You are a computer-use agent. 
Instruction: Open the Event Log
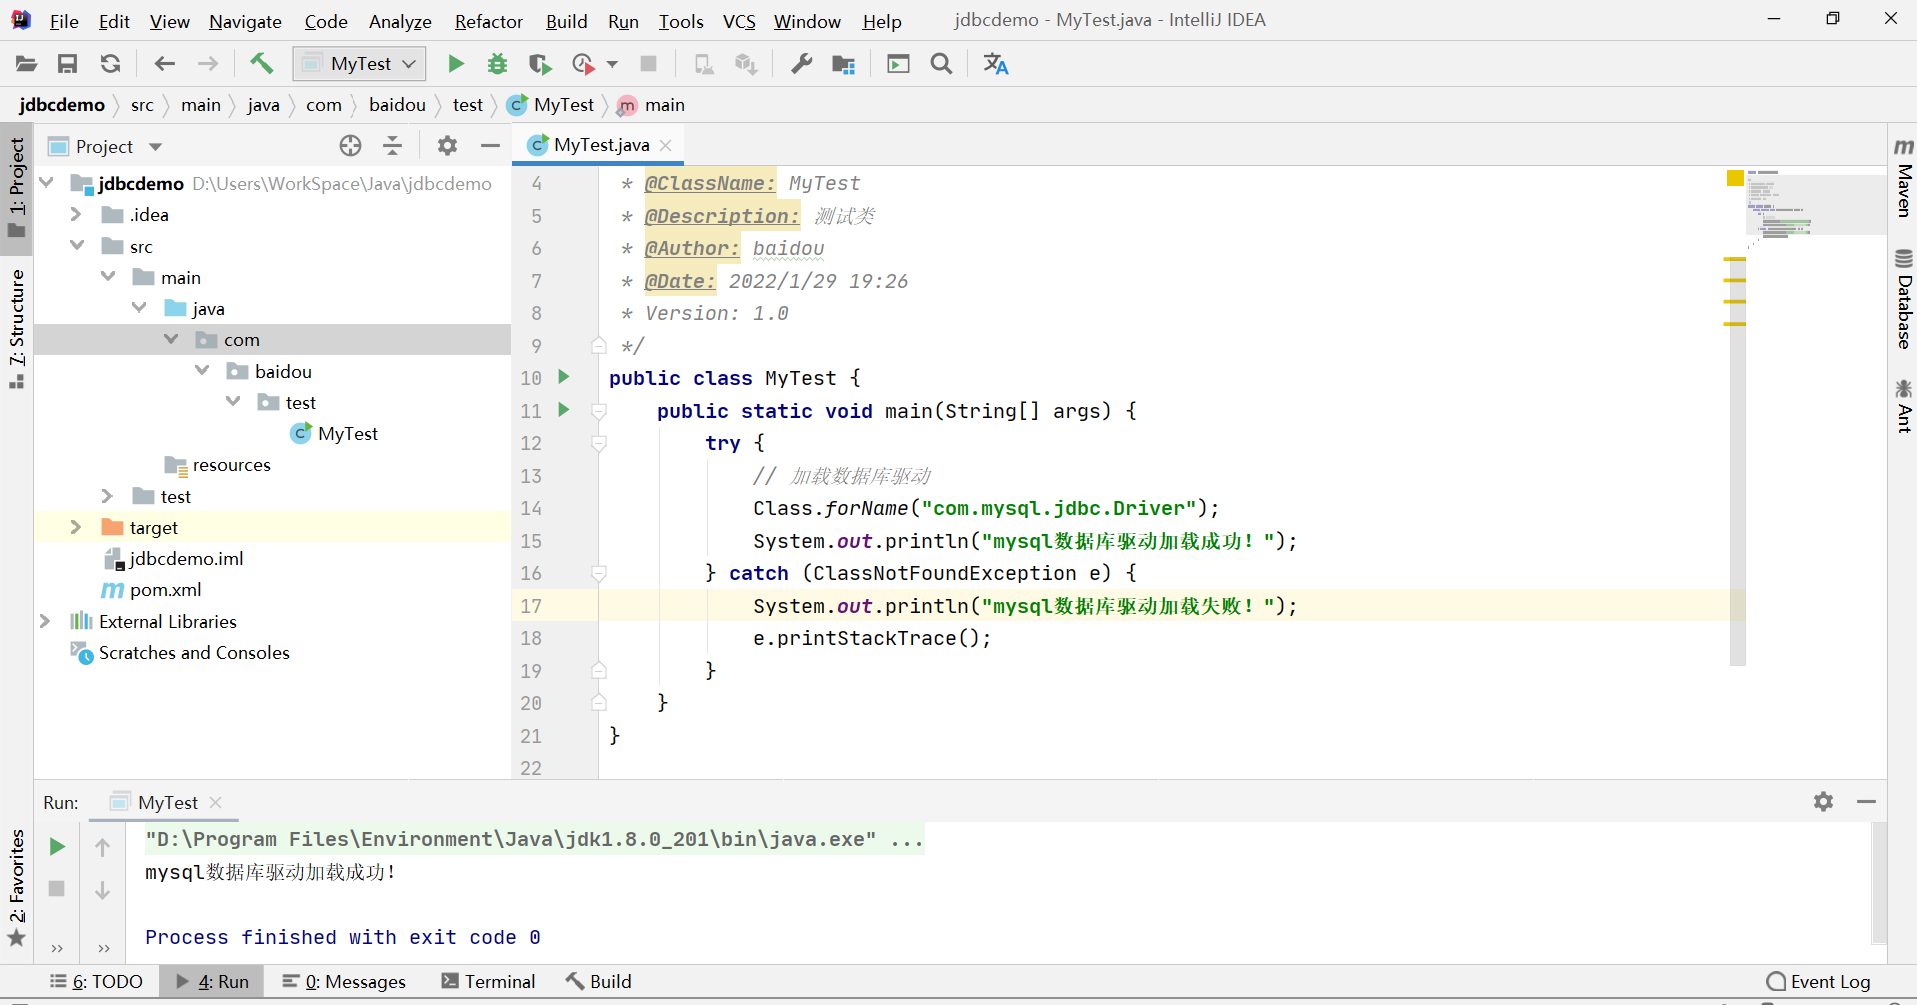1818,981
